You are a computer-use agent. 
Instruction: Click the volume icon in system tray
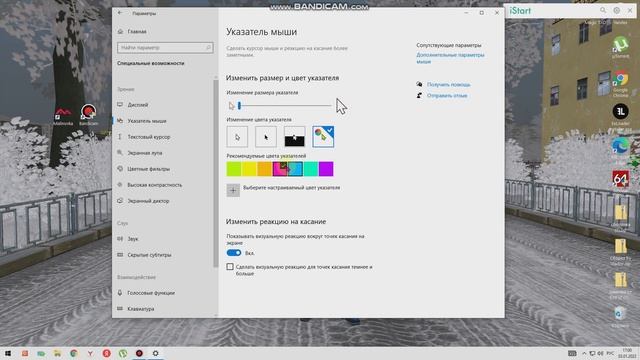pos(601,353)
